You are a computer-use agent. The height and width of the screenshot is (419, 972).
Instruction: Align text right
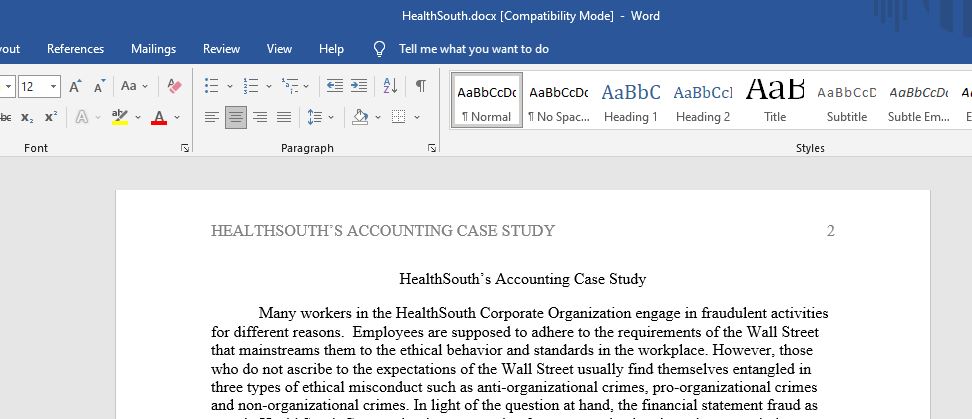click(260, 117)
